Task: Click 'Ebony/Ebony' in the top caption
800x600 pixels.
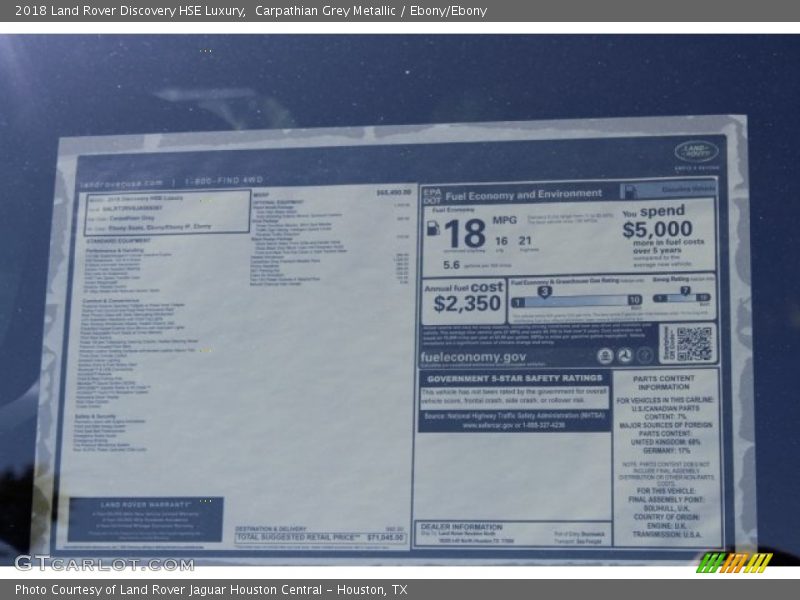Action: 448,11
